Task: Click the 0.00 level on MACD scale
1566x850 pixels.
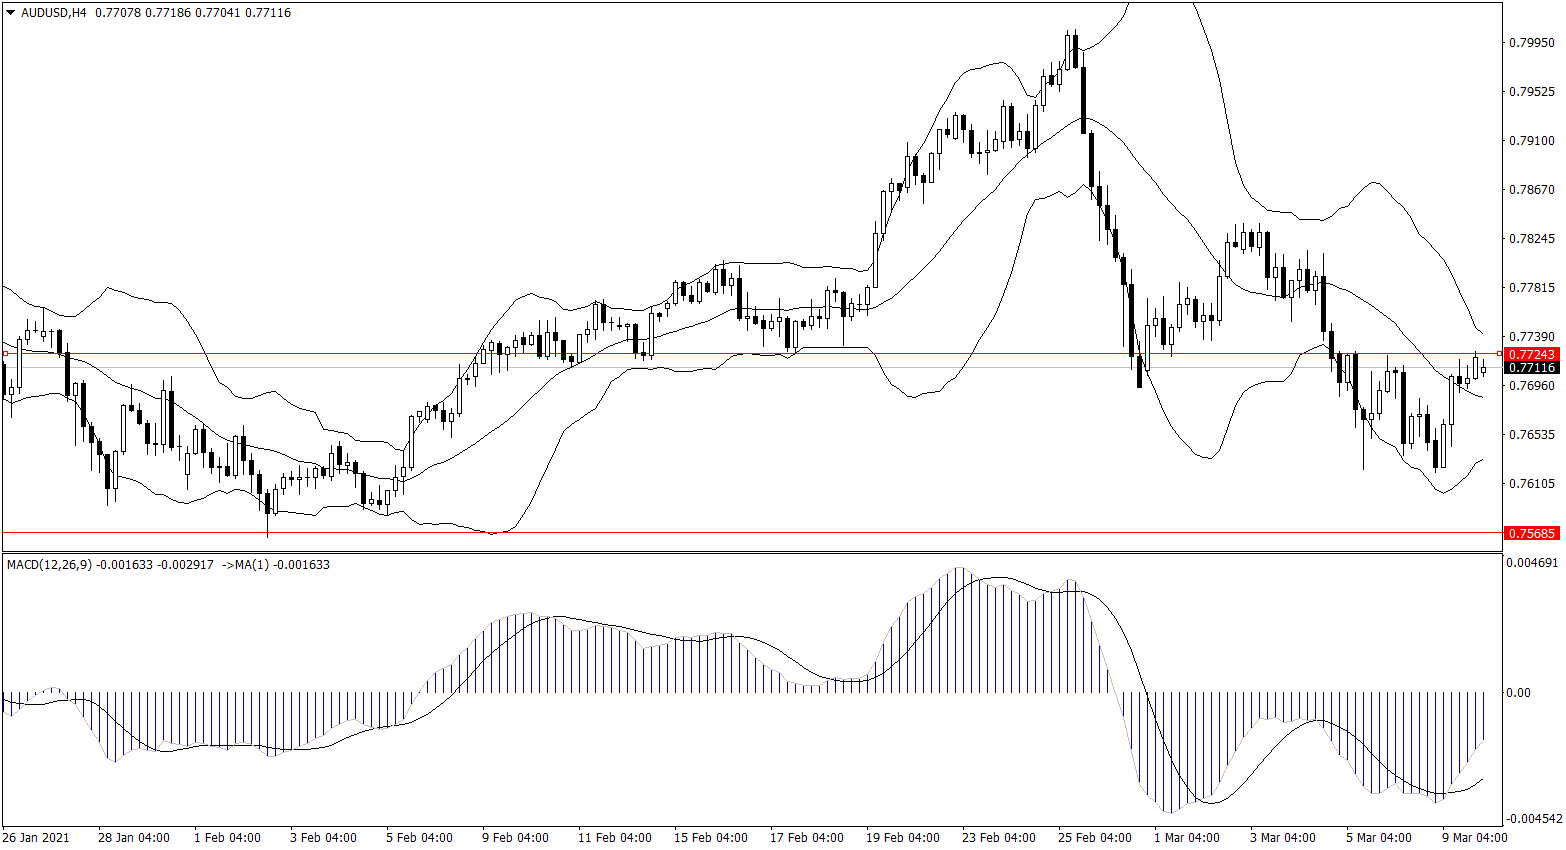Action: (x=1518, y=692)
